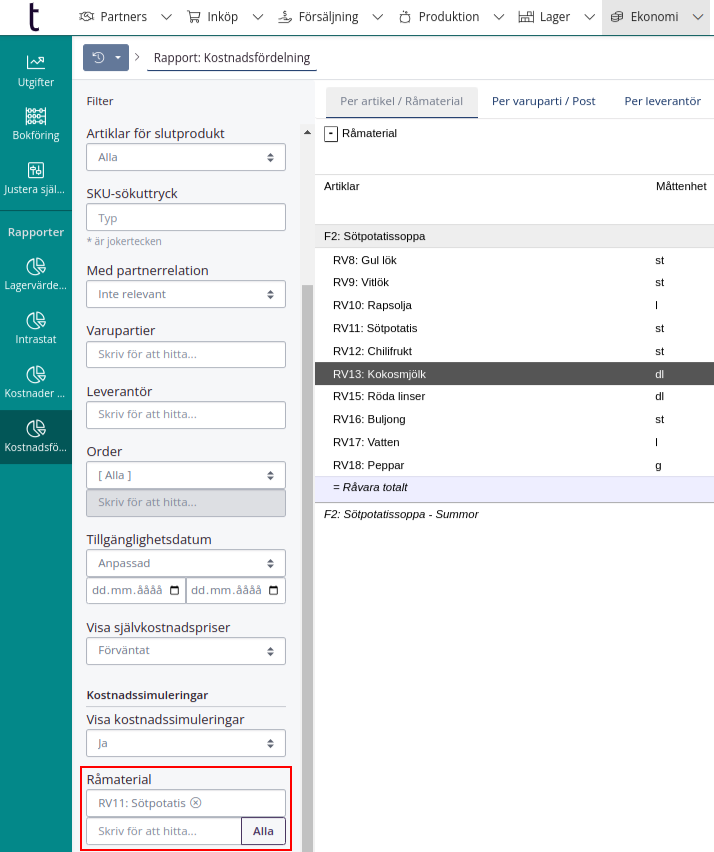This screenshot has height=852, width=714.
Task: Switch to Per varuparti / Post tab
Action: [x=543, y=102]
